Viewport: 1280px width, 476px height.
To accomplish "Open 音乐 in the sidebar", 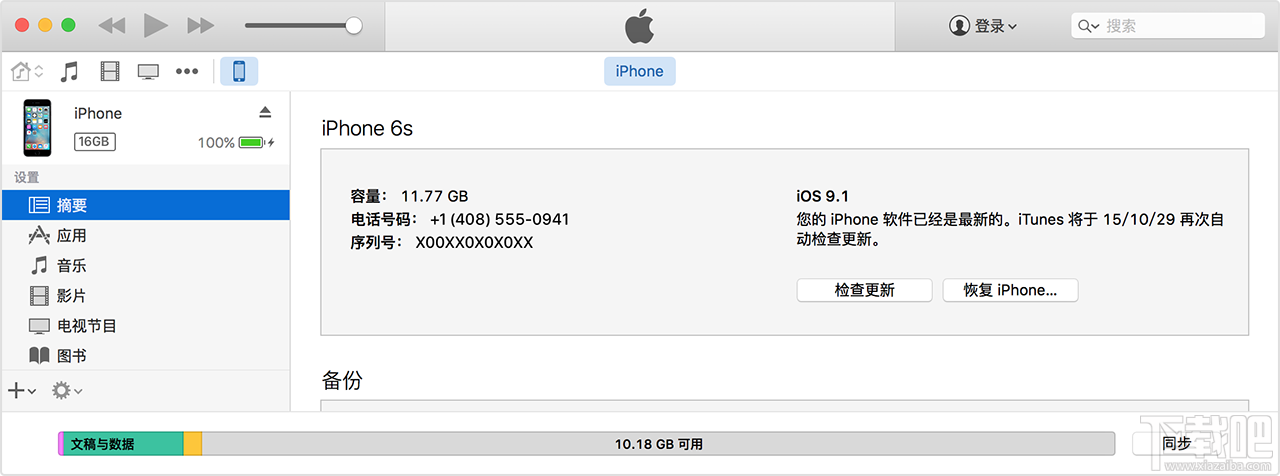I will click(145, 265).
